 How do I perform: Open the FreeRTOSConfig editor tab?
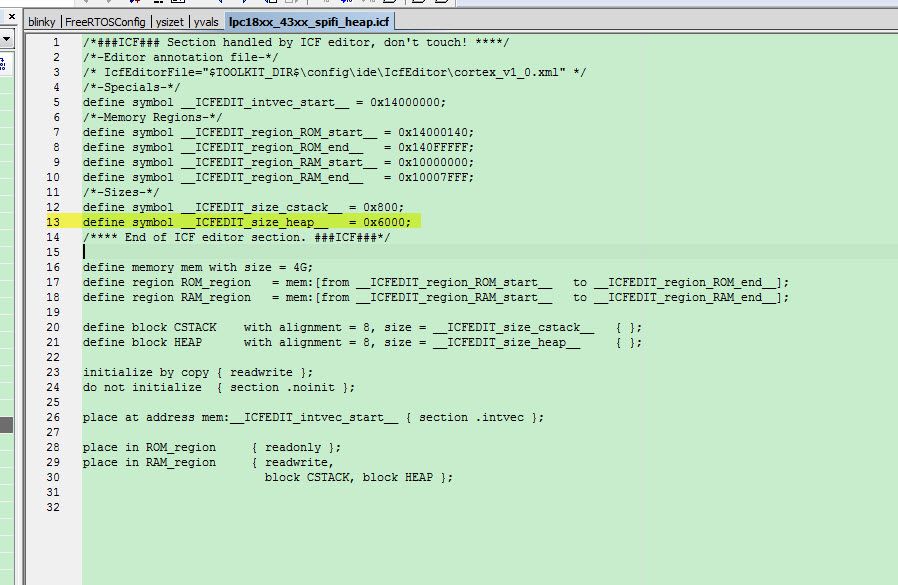tap(105, 22)
